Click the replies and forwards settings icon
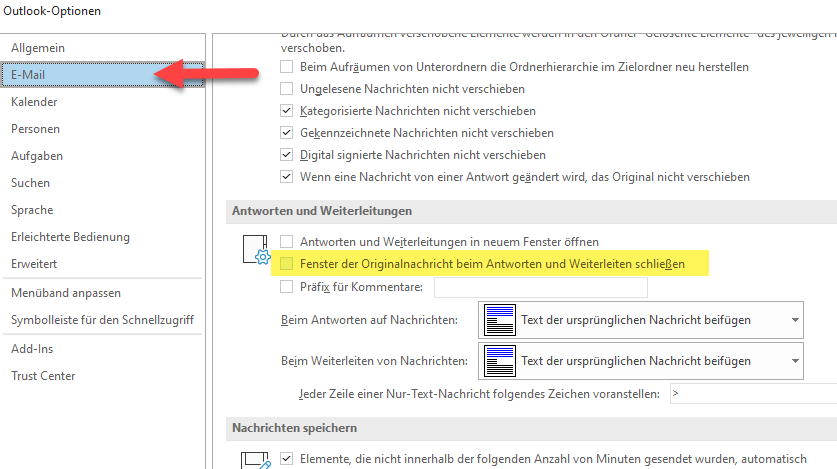 coord(257,250)
